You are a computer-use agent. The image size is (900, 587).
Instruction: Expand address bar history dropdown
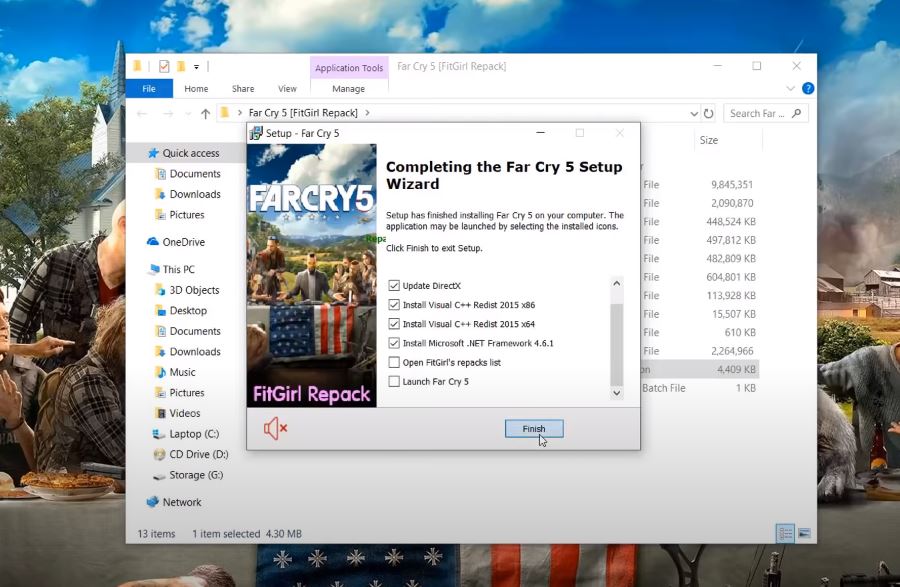tap(693, 114)
